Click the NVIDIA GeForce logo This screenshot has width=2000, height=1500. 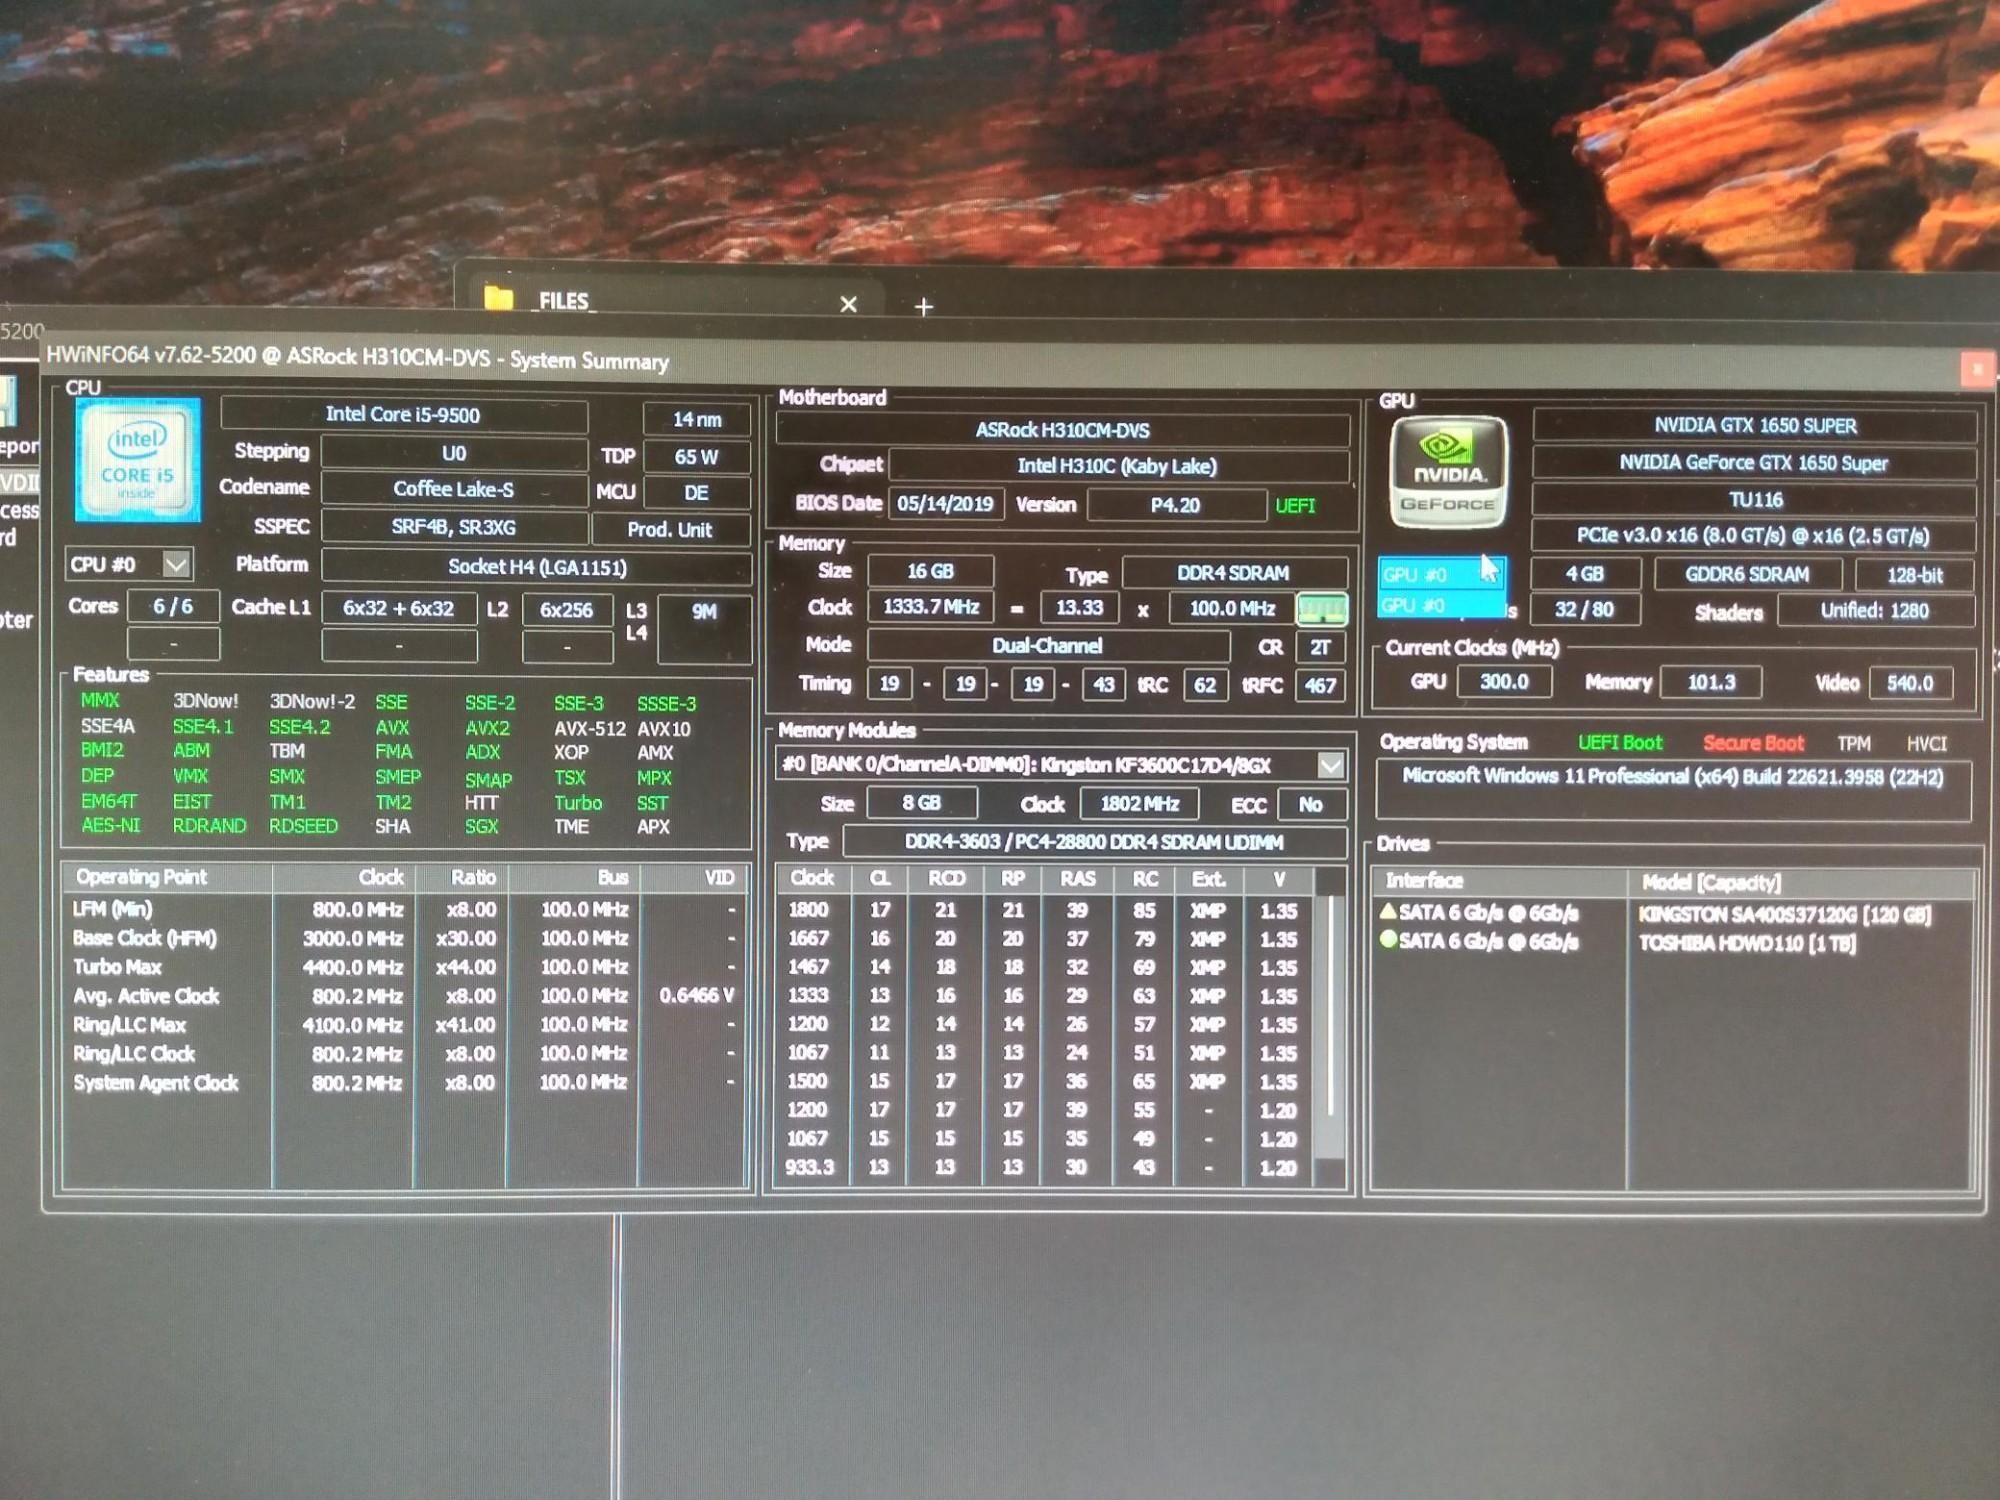[1447, 472]
